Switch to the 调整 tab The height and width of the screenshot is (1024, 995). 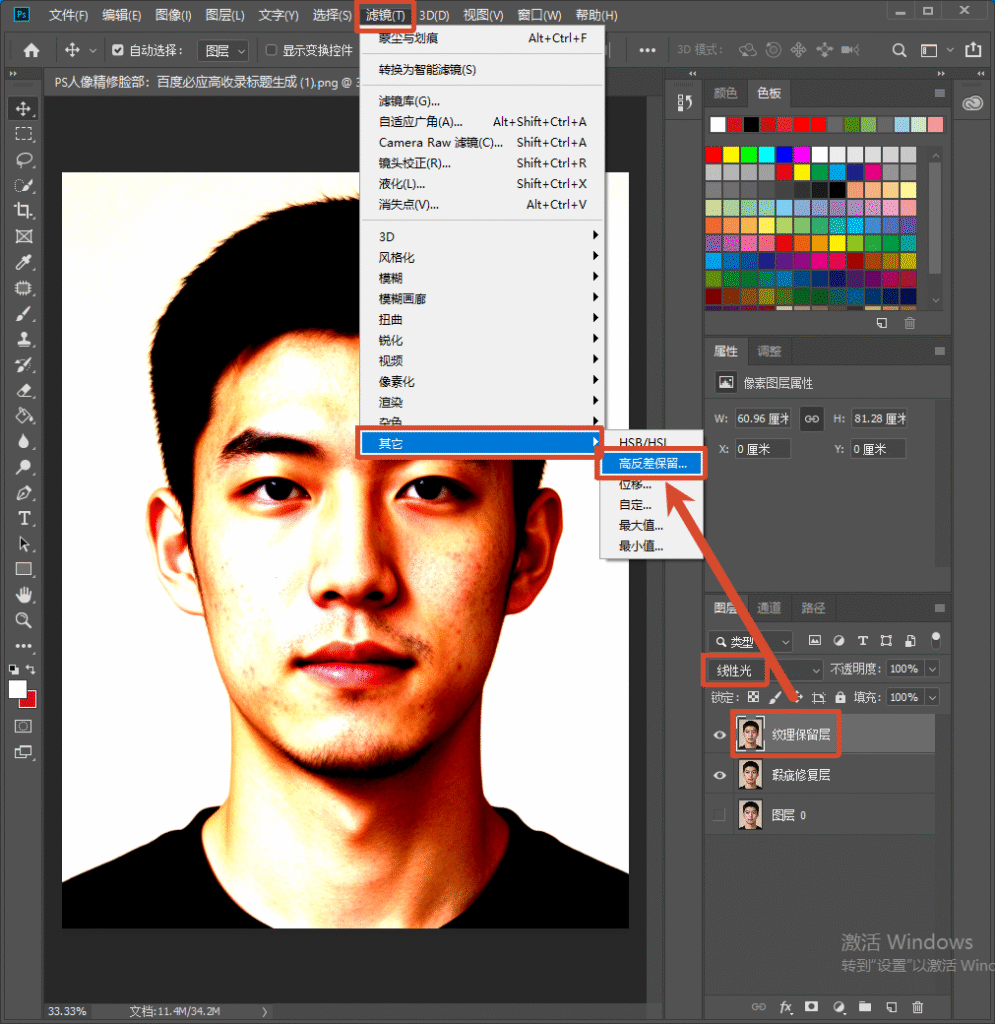pos(768,351)
